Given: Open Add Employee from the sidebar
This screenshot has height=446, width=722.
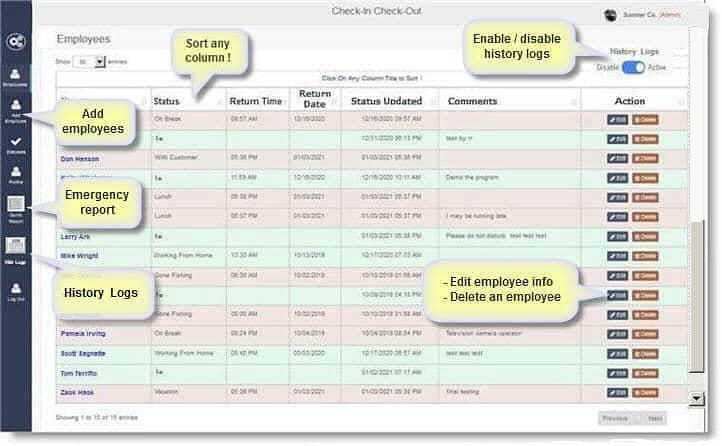Looking at the screenshot, I should click(15, 112).
